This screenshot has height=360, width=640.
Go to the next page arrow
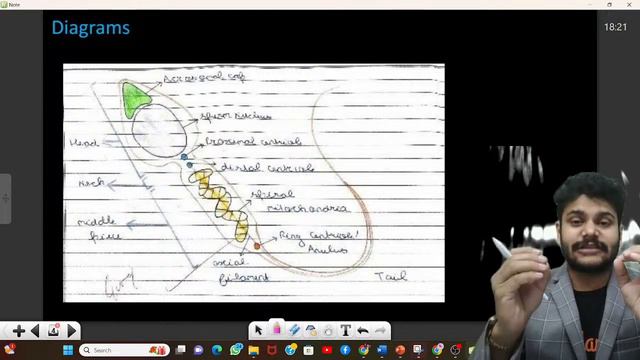[x=71, y=331]
